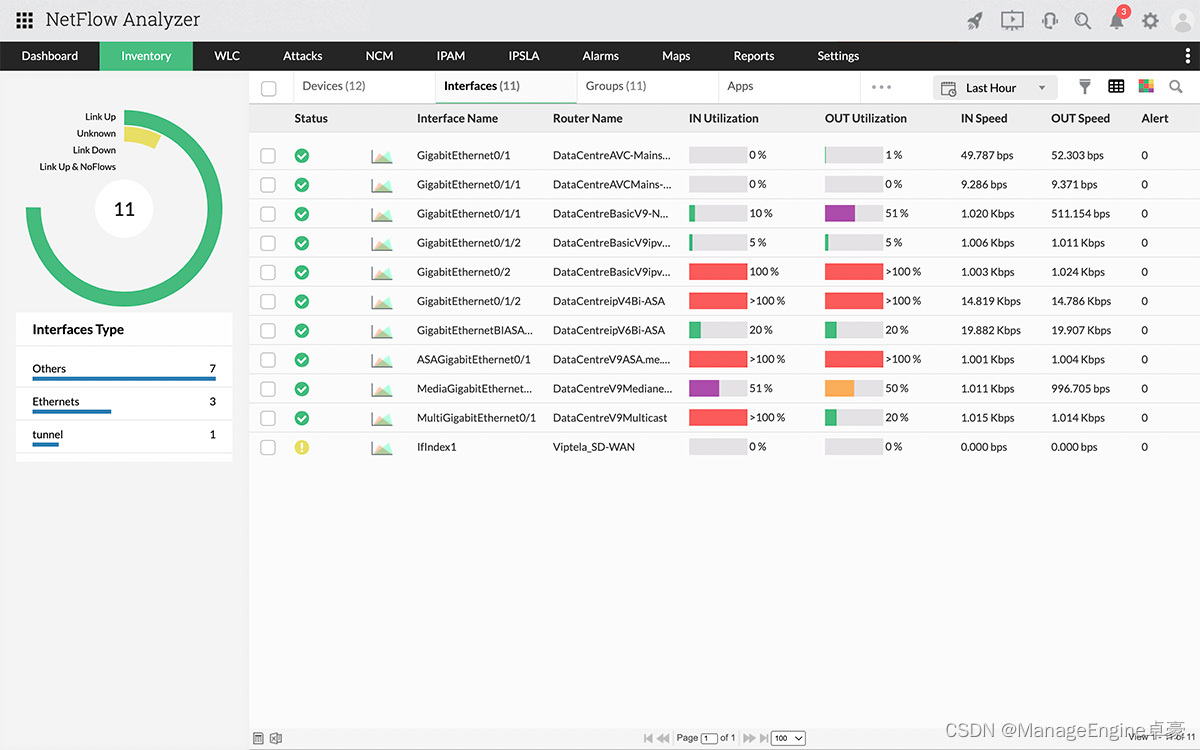Open the rows-per-page 100 dropdown

(x=788, y=738)
